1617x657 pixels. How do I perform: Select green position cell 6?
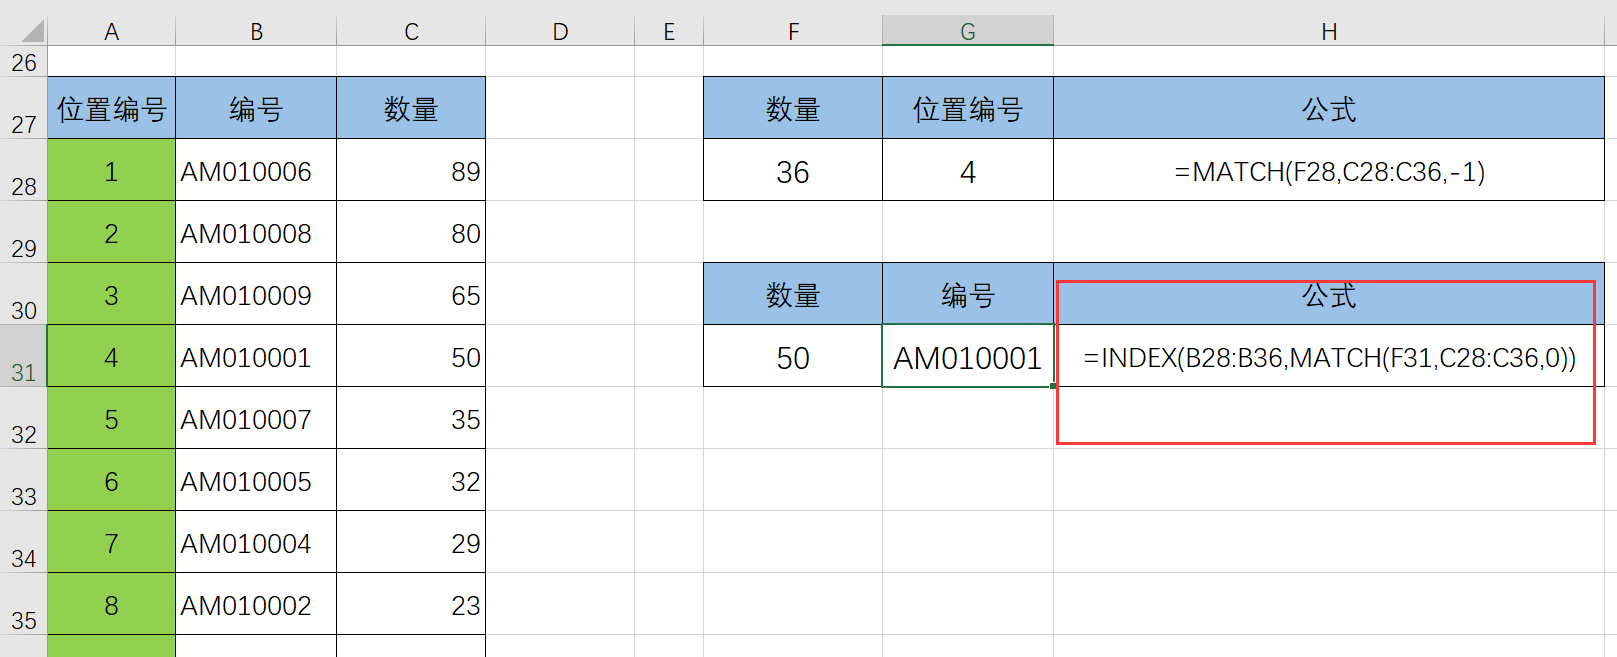[x=111, y=480]
